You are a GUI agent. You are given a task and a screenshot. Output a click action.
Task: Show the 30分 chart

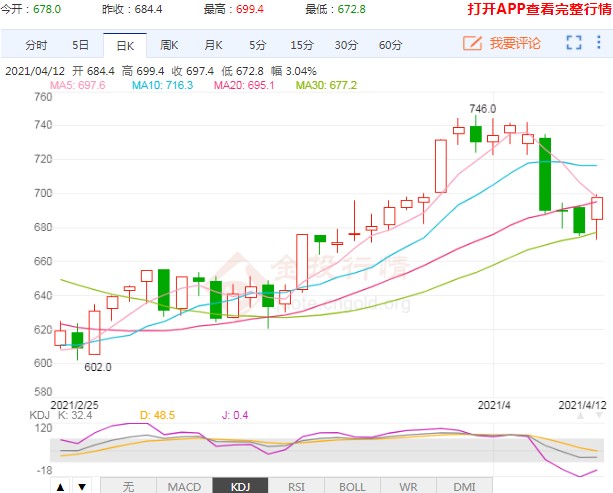(346, 45)
